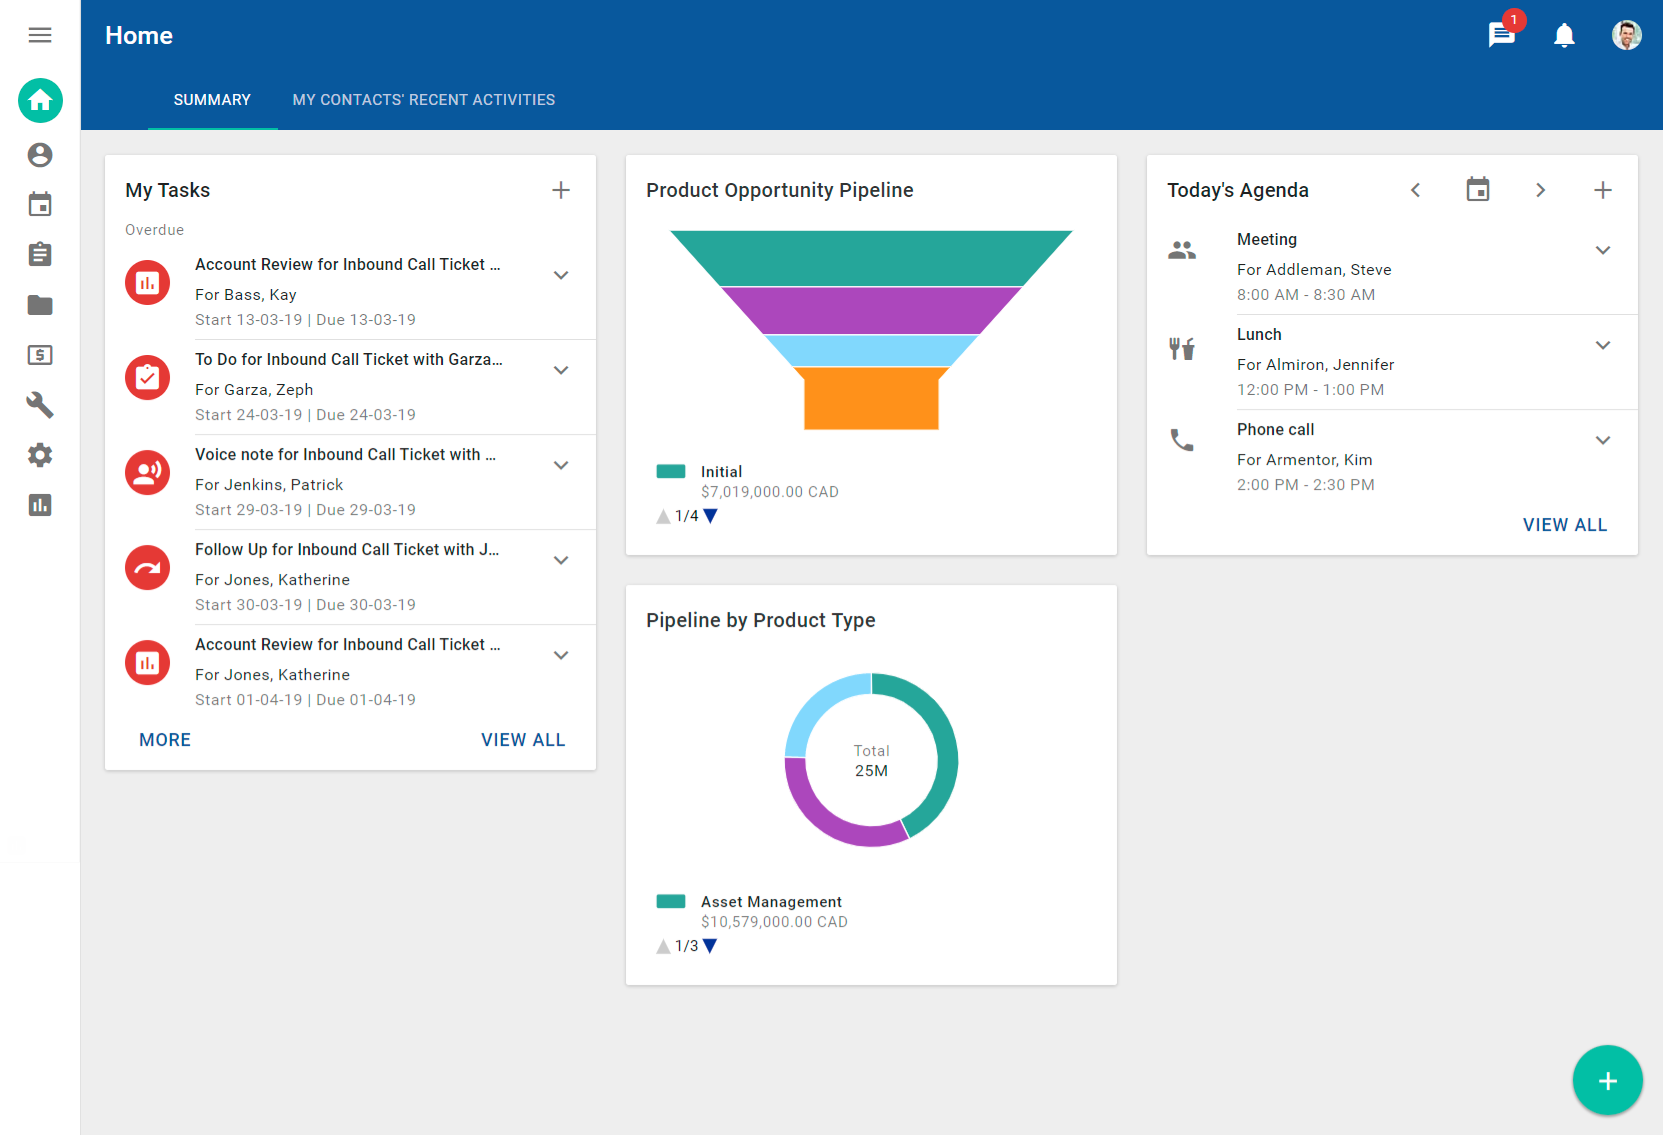
Task: Expand the Voice note task for Jenkins
Action: (561, 465)
